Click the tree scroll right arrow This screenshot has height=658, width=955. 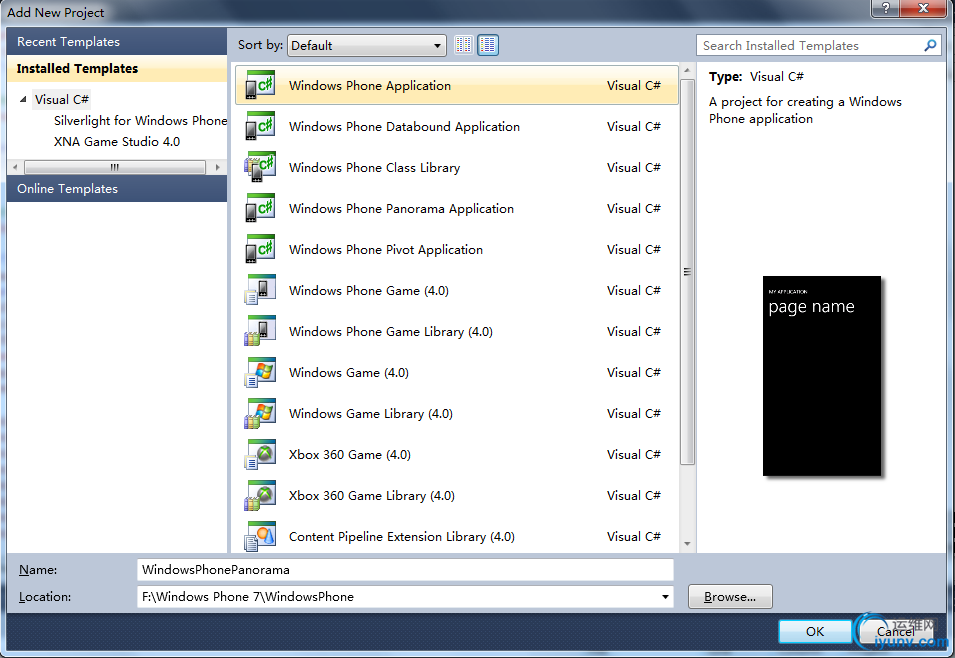pyautogui.click(x=217, y=167)
